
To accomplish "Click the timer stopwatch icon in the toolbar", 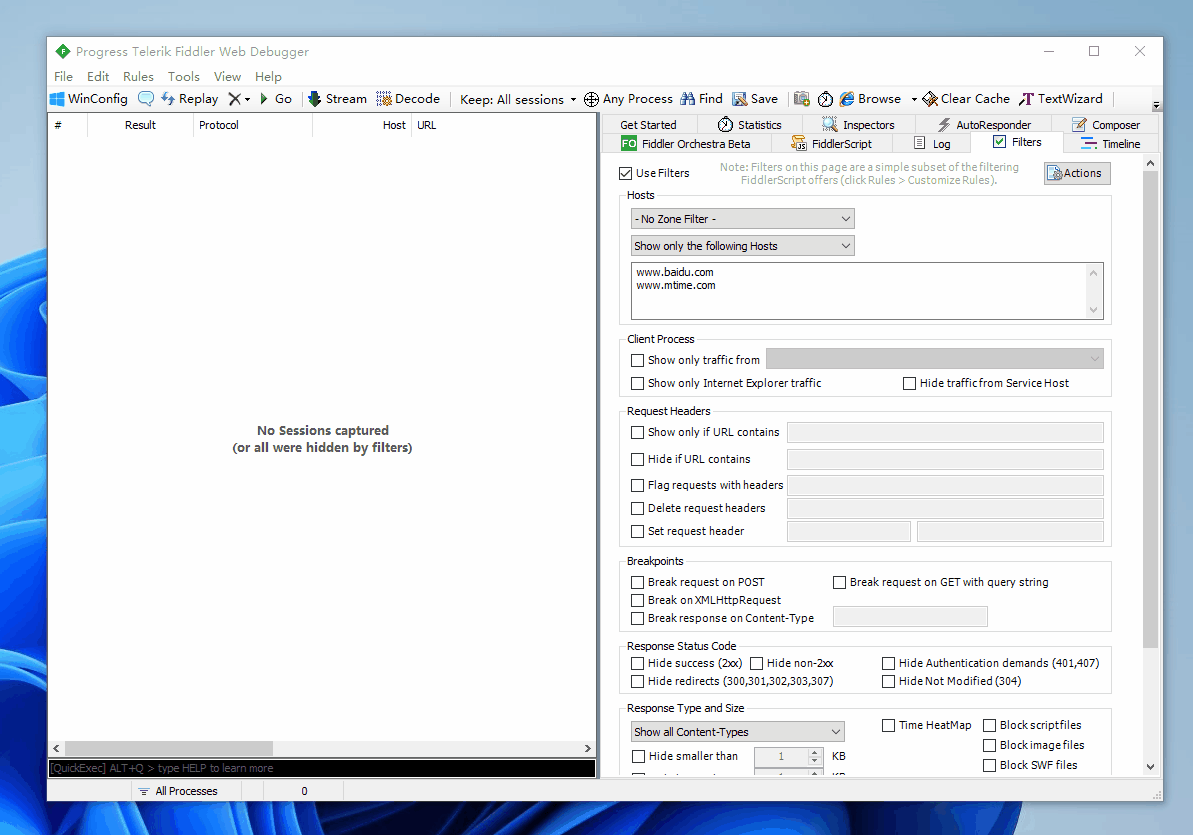I will tap(825, 99).
